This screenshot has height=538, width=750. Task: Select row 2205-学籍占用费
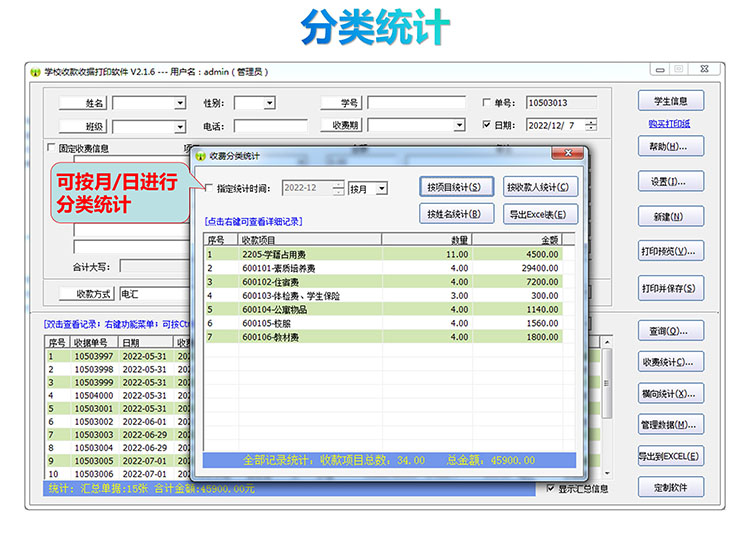[x=384, y=254]
